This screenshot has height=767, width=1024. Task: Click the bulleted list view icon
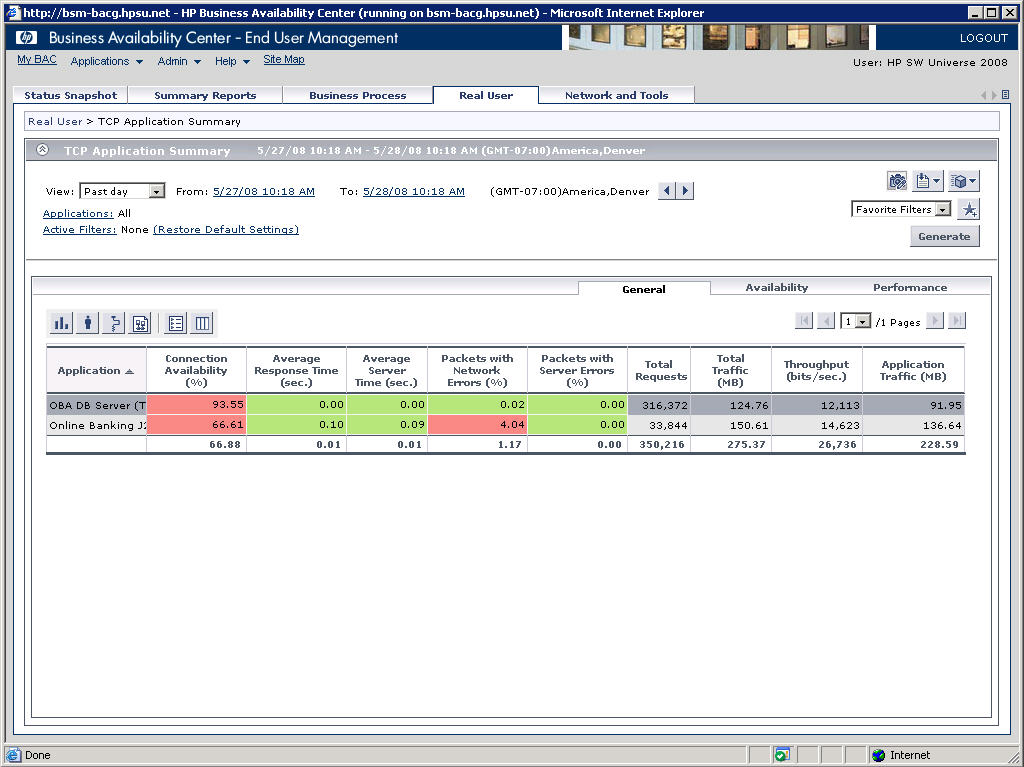coord(176,323)
